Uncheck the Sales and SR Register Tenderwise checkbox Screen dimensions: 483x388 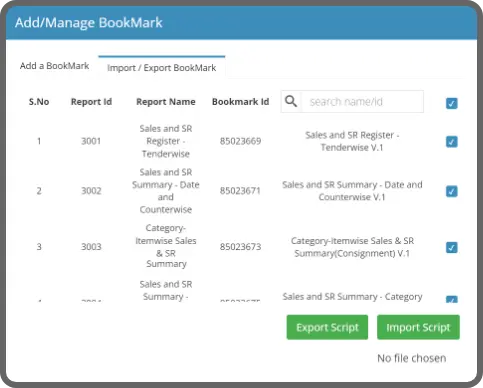coord(452,142)
